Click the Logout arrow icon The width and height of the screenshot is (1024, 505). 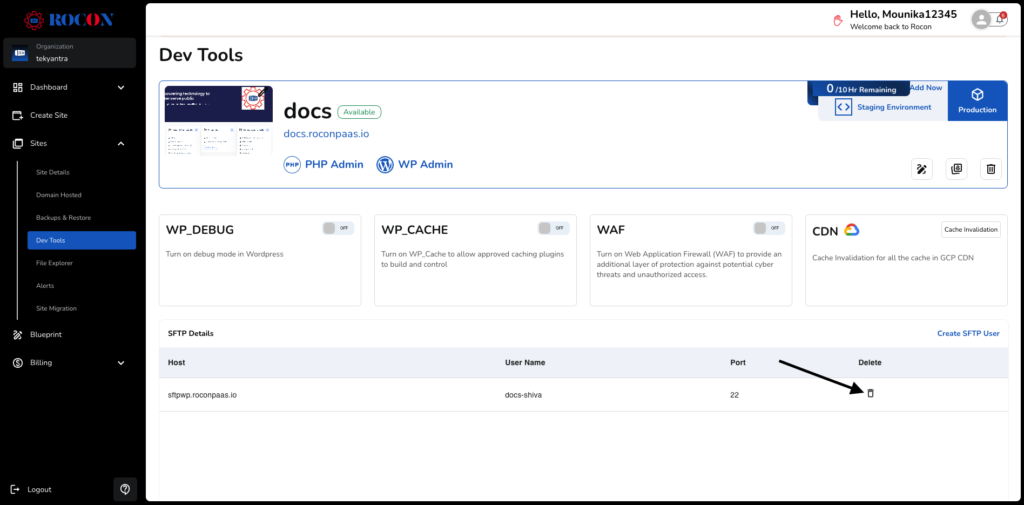click(x=16, y=489)
